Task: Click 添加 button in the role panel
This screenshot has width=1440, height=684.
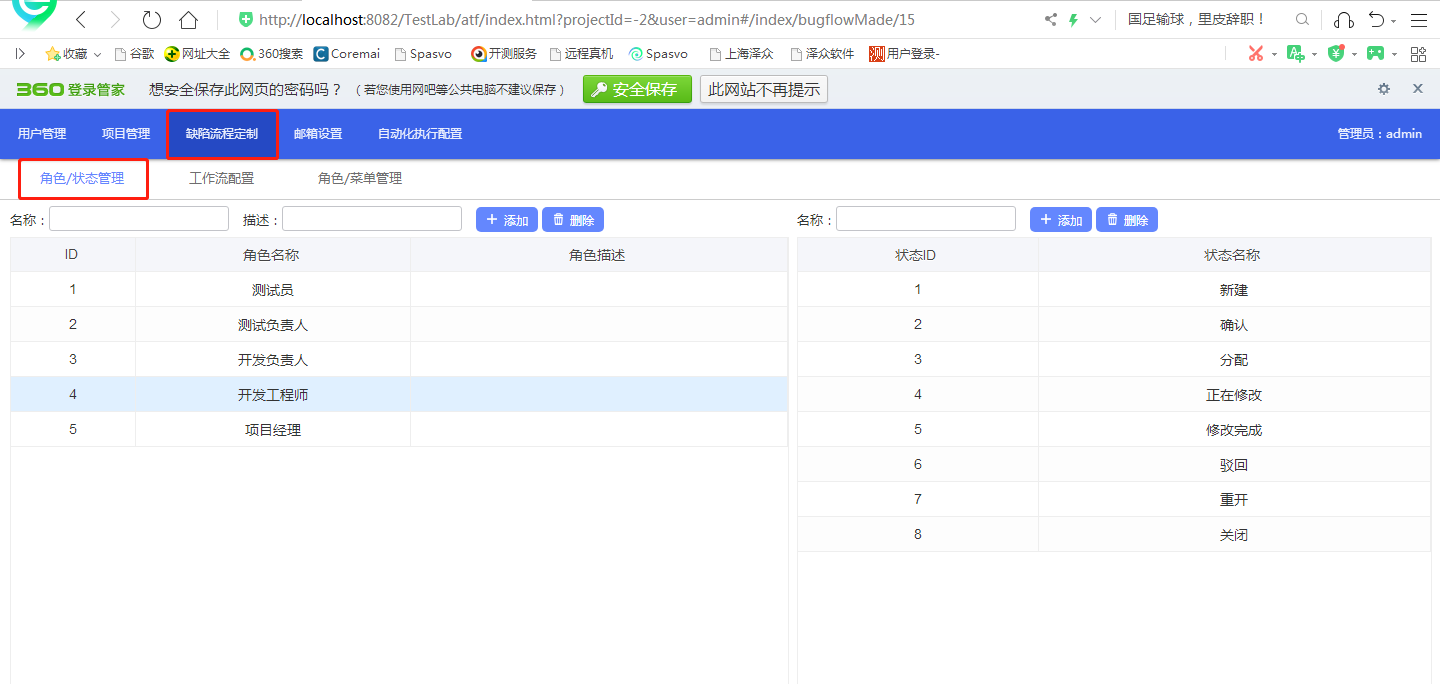Action: [x=507, y=220]
